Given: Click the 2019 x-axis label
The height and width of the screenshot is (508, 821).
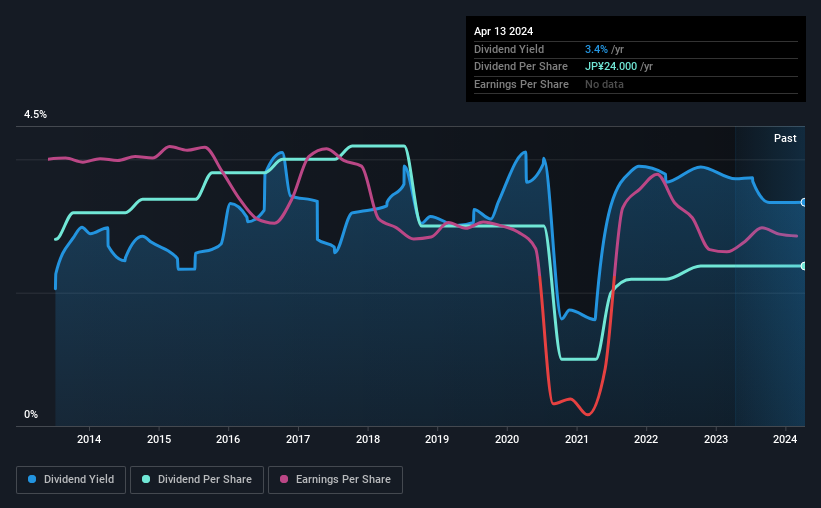Looking at the screenshot, I should click(x=437, y=439).
